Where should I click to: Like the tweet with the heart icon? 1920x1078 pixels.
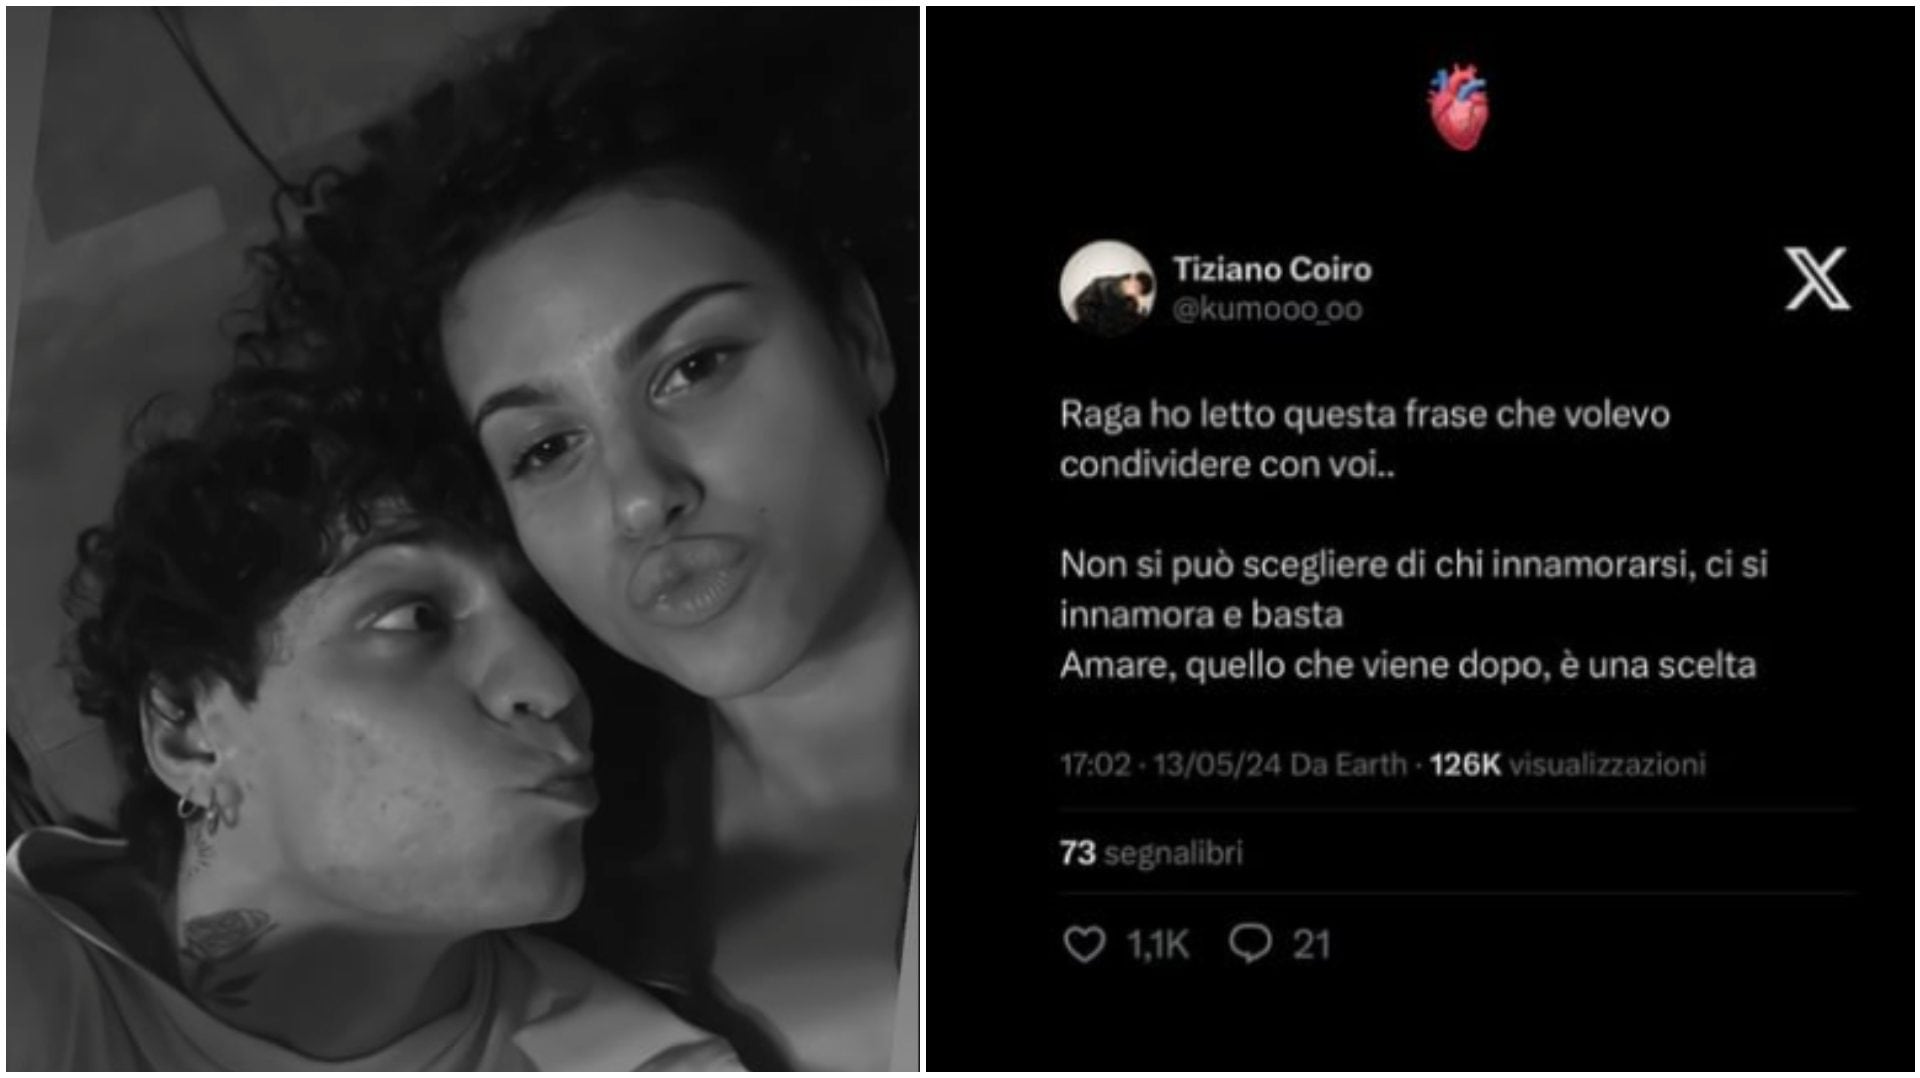click(x=1083, y=945)
